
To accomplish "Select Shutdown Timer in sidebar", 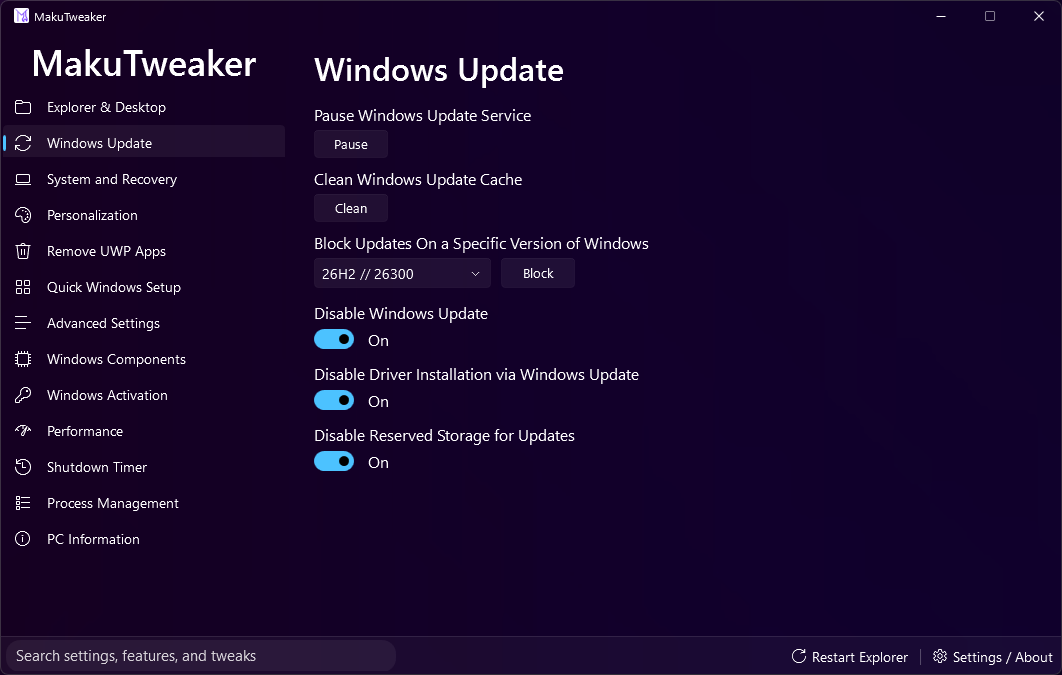I will click(144, 467).
